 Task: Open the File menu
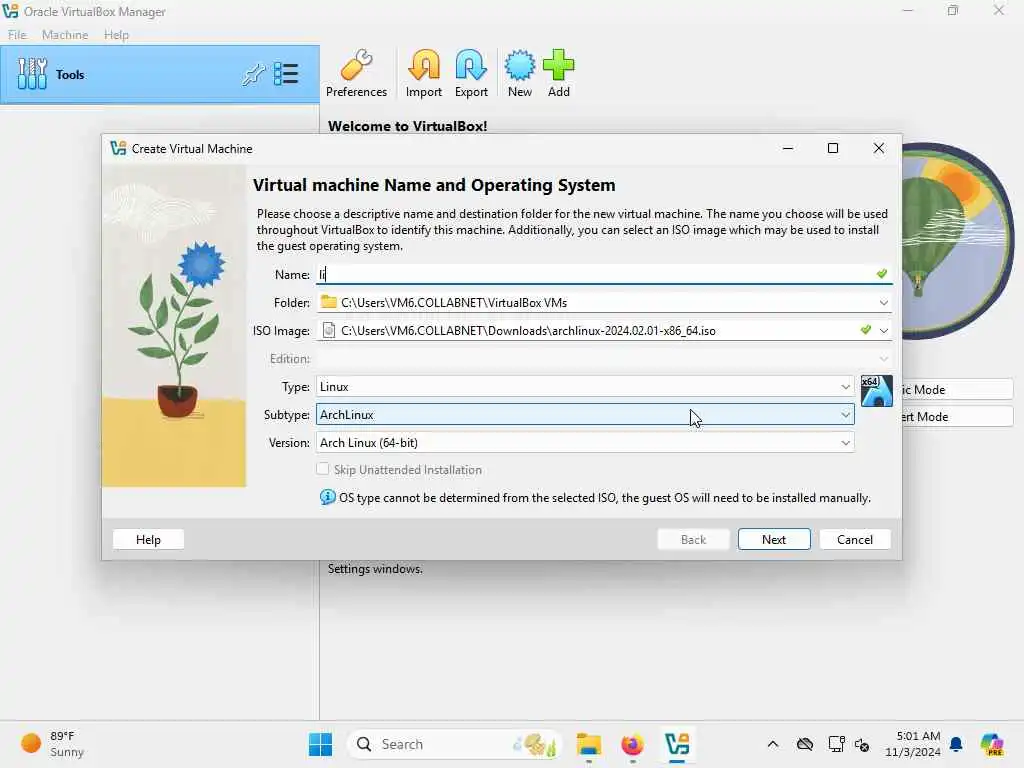coord(17,35)
